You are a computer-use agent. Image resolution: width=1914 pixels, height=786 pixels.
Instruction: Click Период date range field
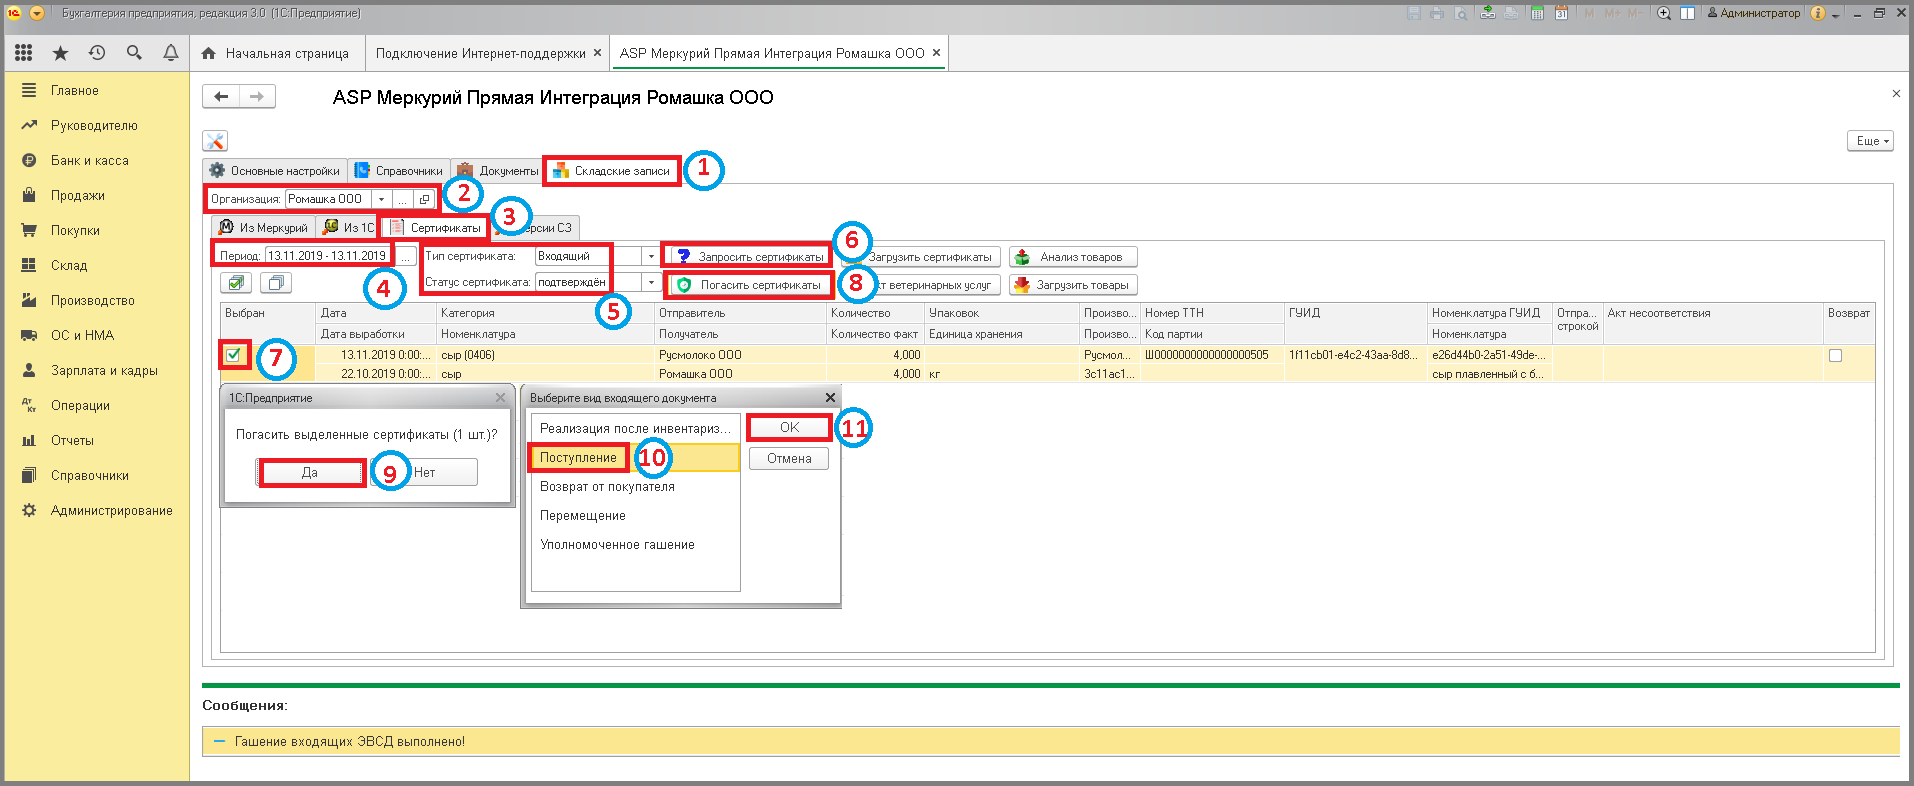click(x=328, y=256)
